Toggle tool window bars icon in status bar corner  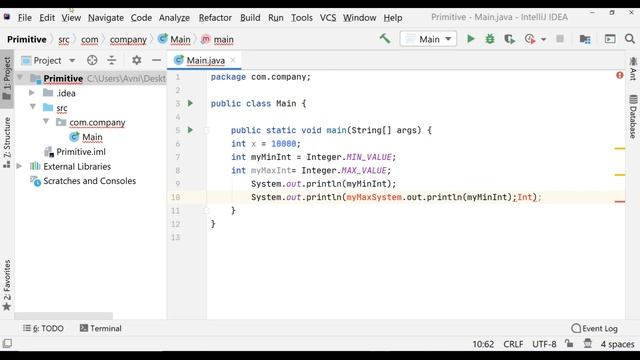[7, 344]
